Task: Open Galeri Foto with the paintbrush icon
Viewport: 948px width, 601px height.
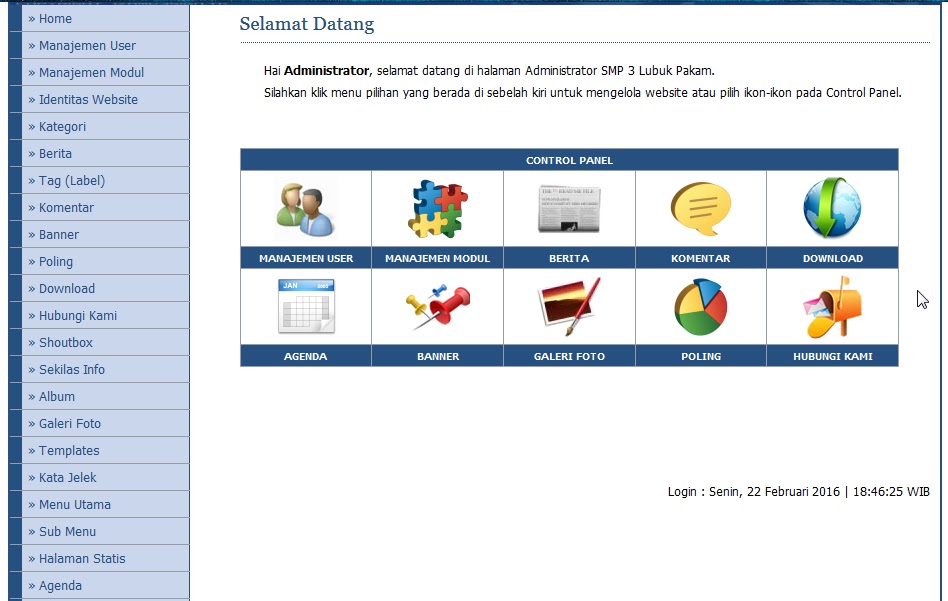Action: click(569, 306)
